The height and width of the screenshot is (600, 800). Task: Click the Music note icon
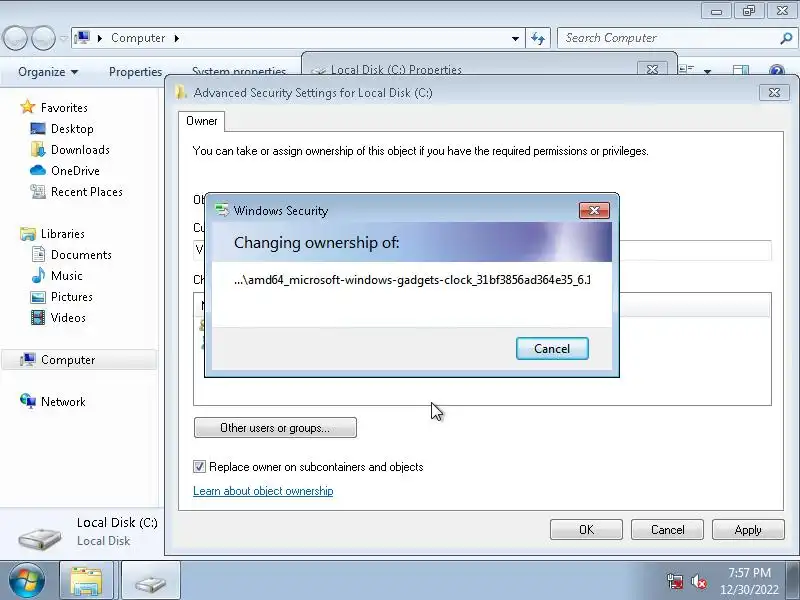click(38, 276)
